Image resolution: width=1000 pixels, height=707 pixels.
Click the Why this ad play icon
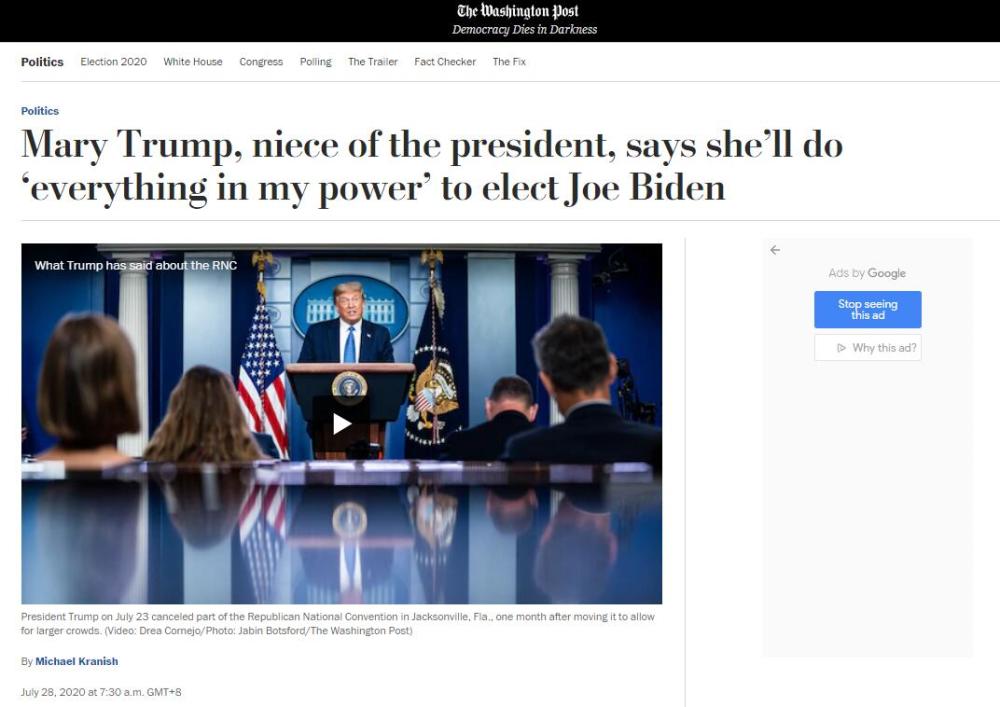[x=841, y=348]
